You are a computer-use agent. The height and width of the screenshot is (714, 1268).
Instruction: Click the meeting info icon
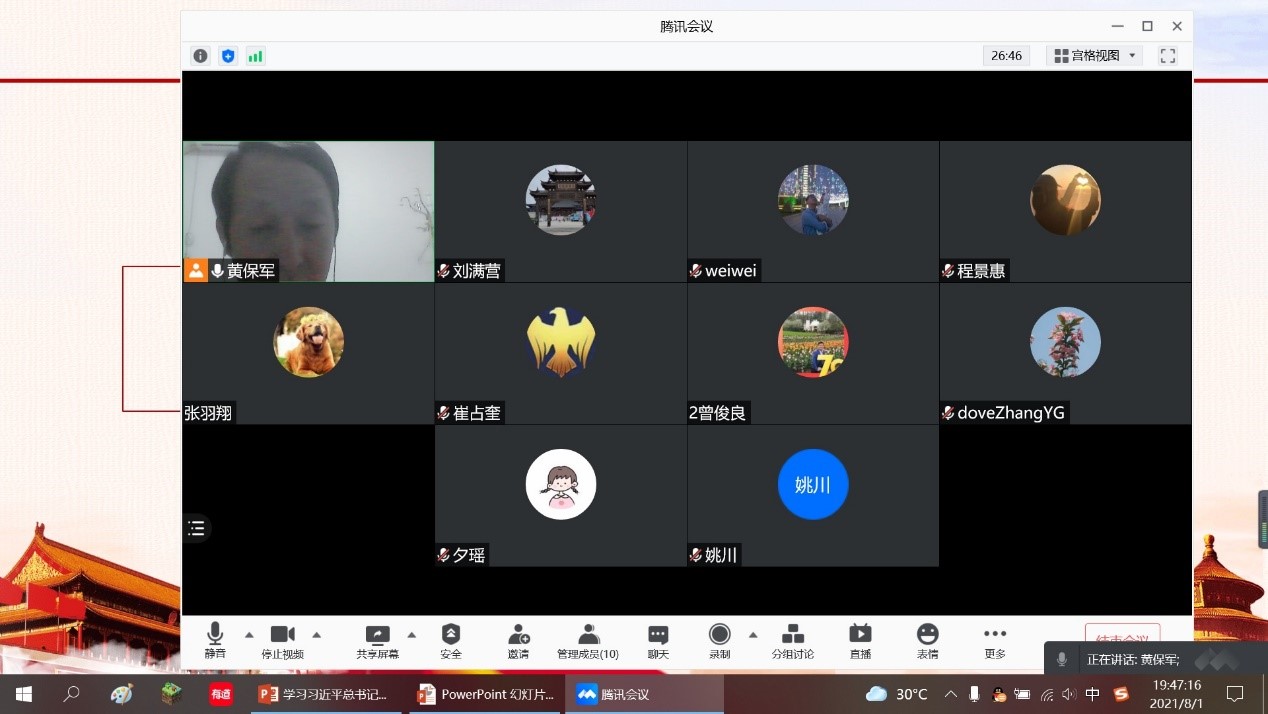tap(200, 56)
